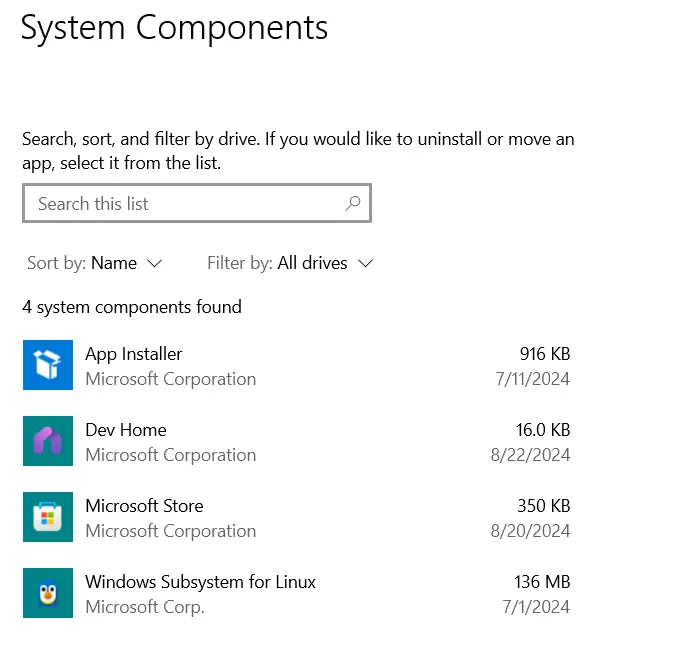The width and height of the screenshot is (688, 665).
Task: Expand the chevron beside All drives
Action: 365,263
